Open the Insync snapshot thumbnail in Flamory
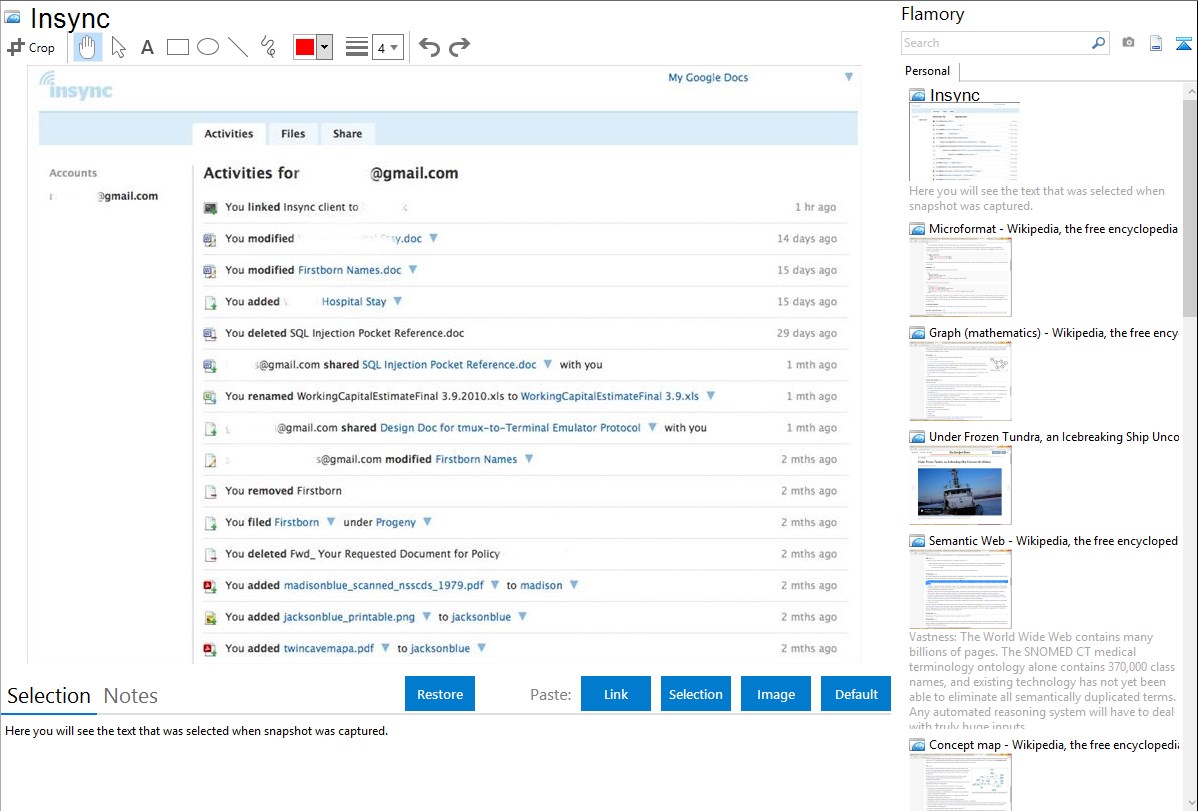Screen dimensions: 1198x811 (x=964, y=142)
